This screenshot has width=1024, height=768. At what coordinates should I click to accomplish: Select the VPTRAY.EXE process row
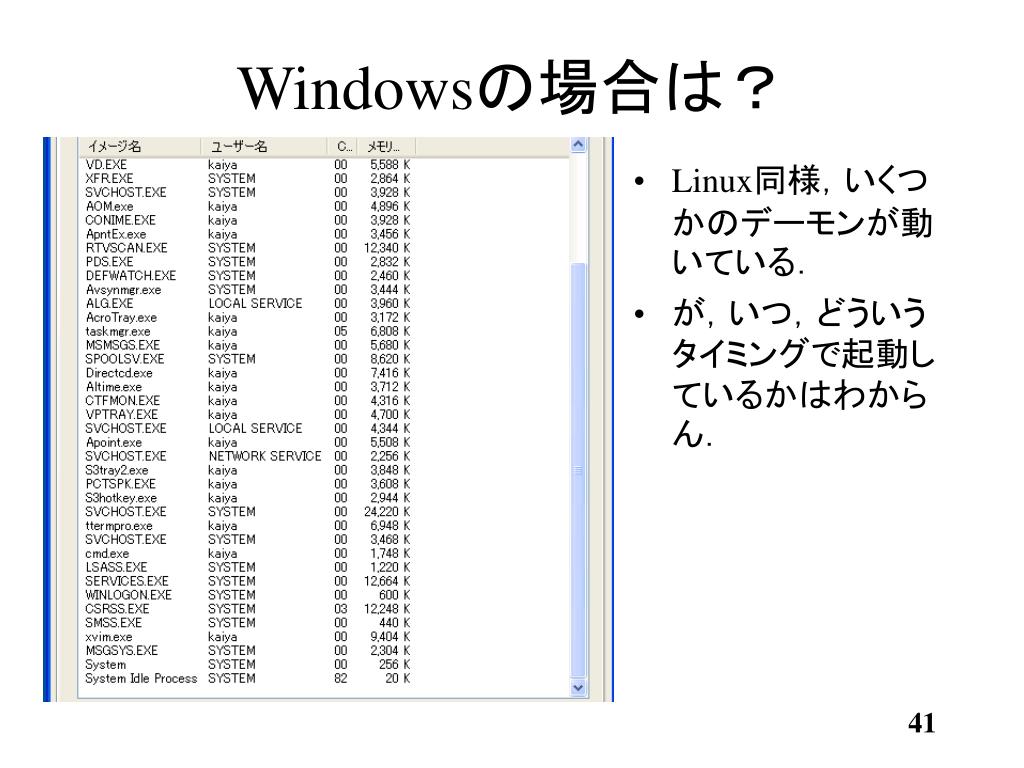248,415
